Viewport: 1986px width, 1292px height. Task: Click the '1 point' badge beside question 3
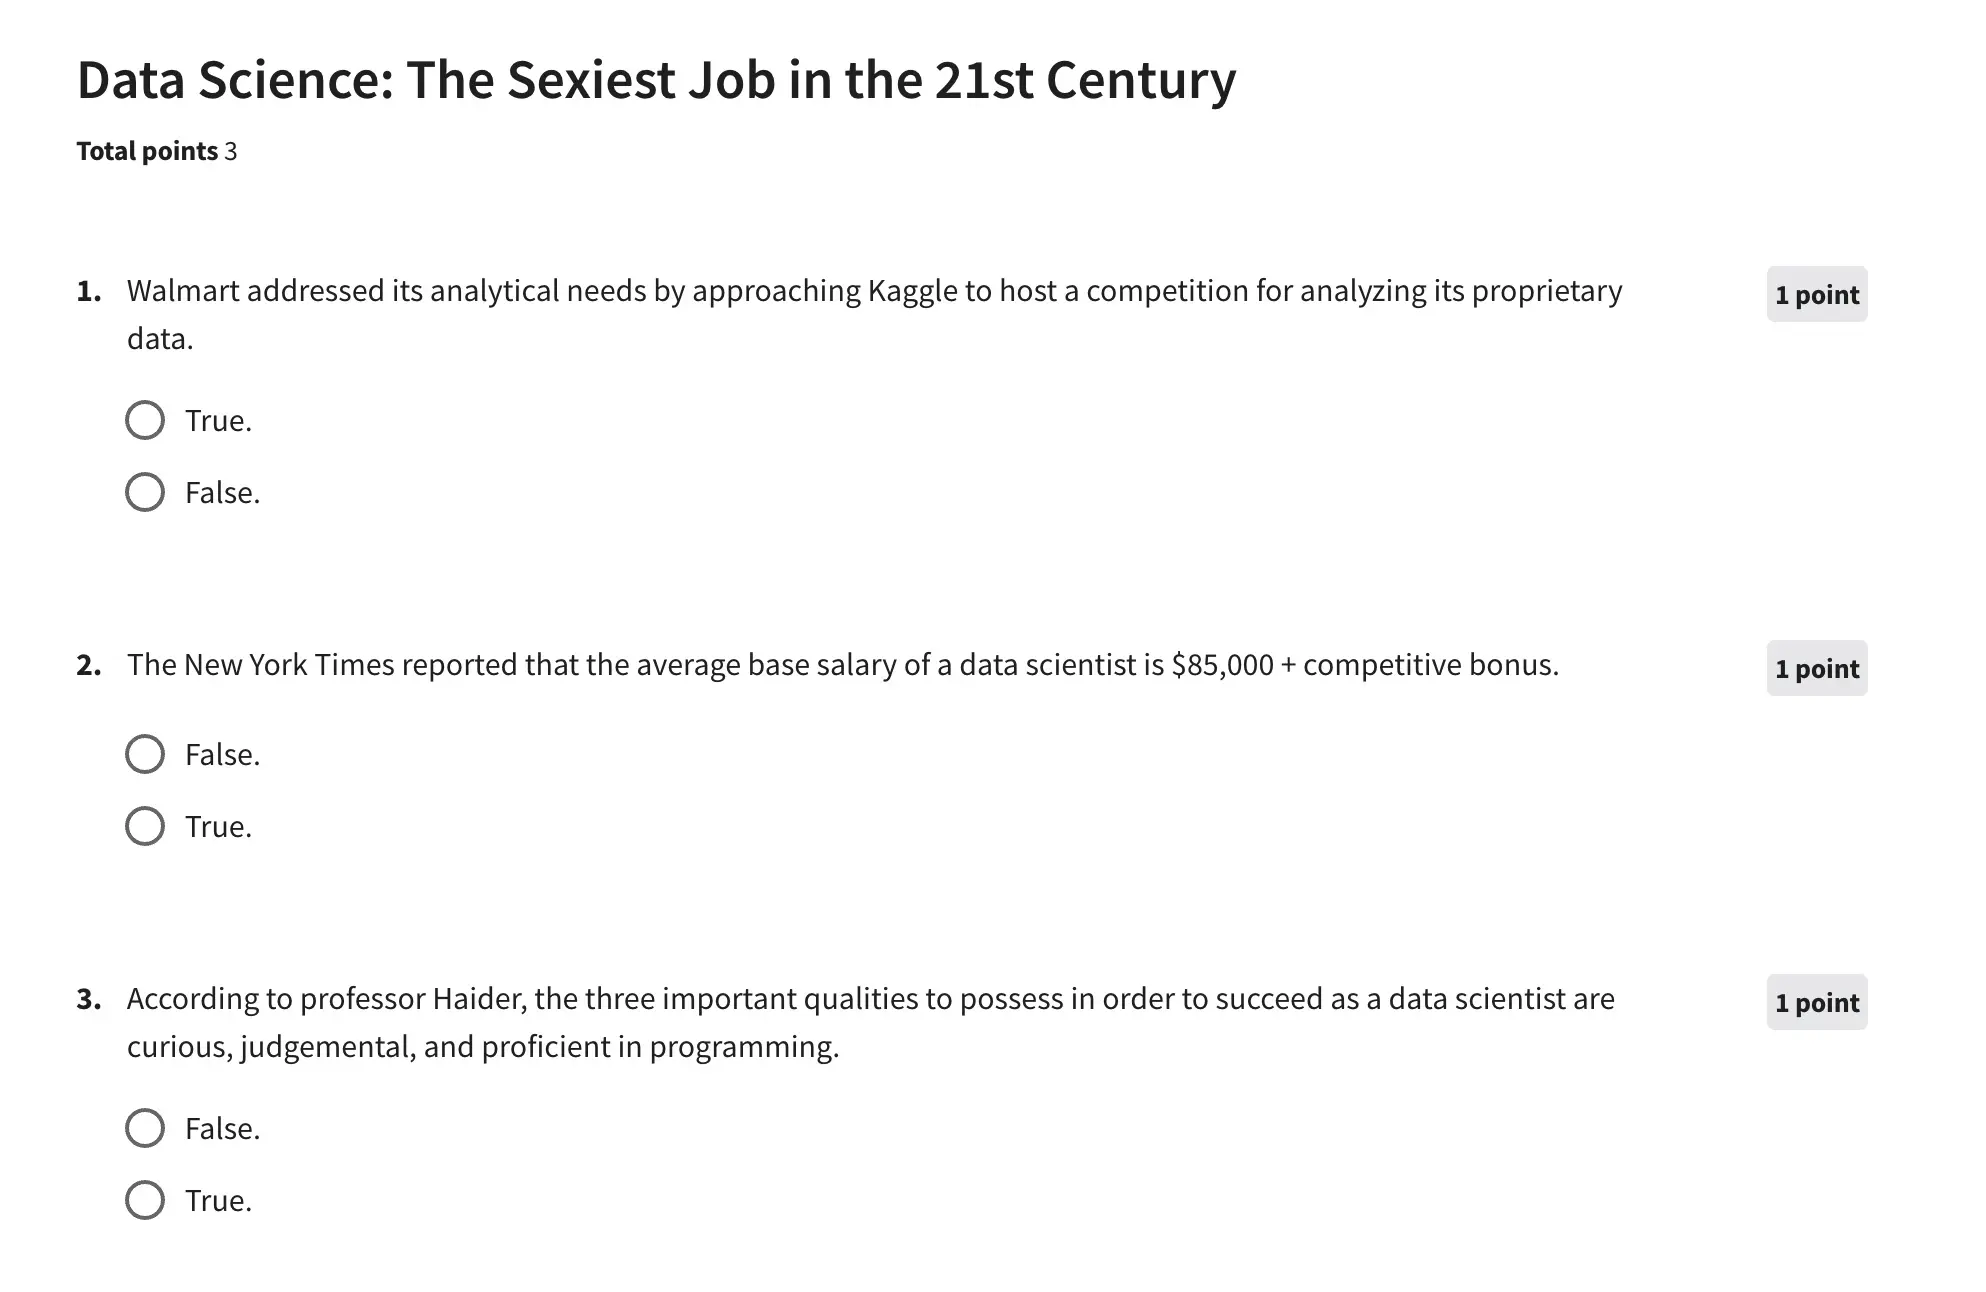(1816, 1003)
